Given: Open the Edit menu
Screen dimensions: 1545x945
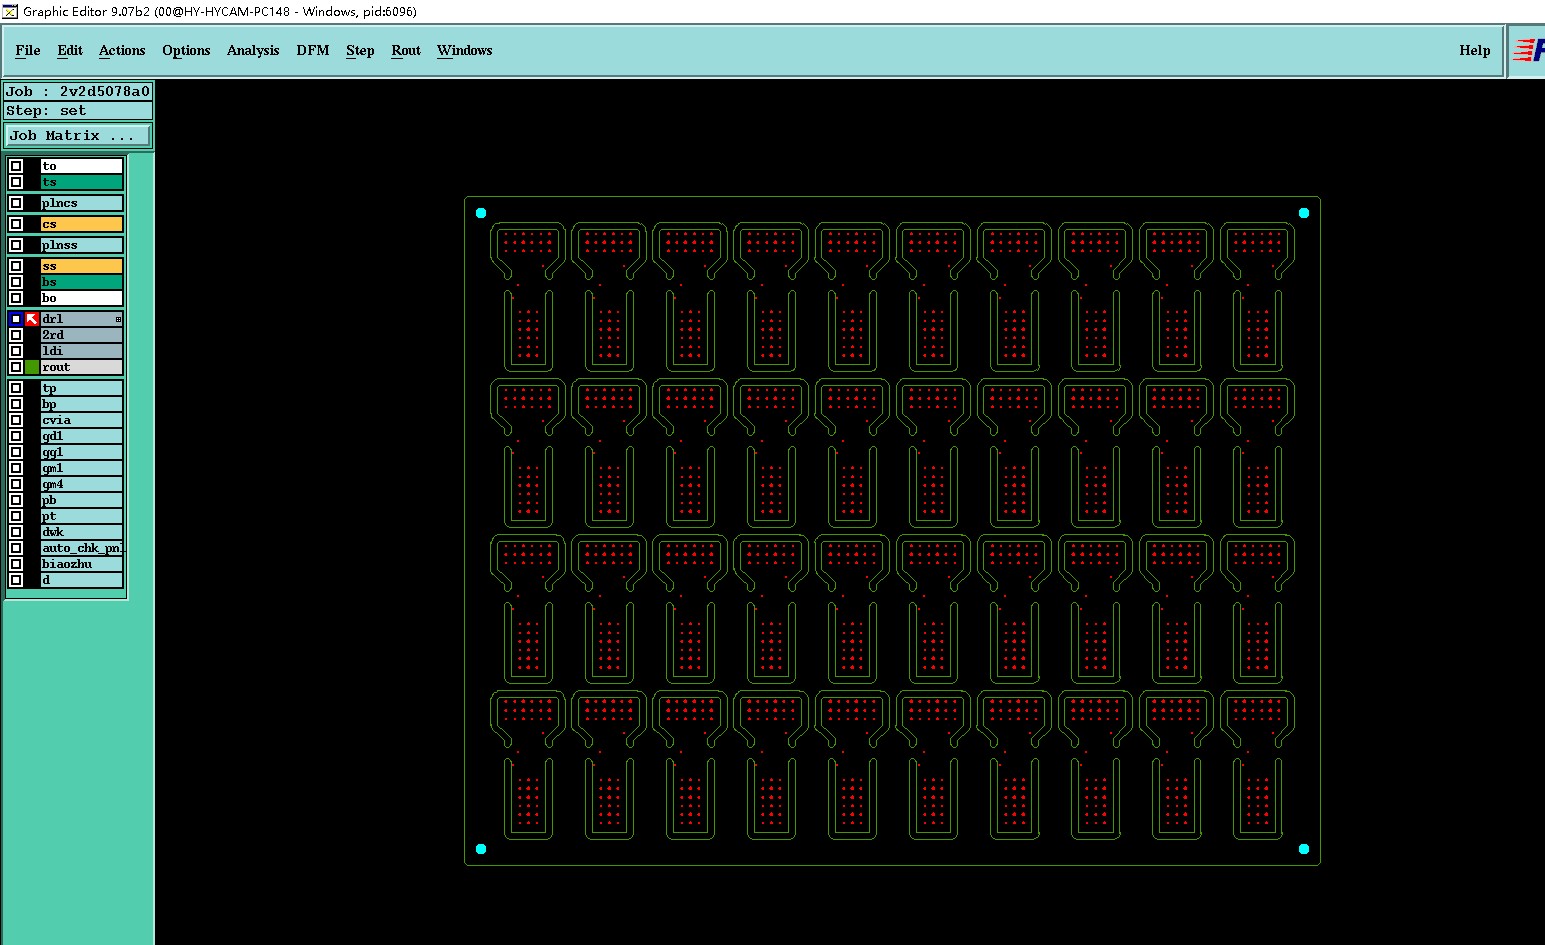Looking at the screenshot, I should (70, 50).
